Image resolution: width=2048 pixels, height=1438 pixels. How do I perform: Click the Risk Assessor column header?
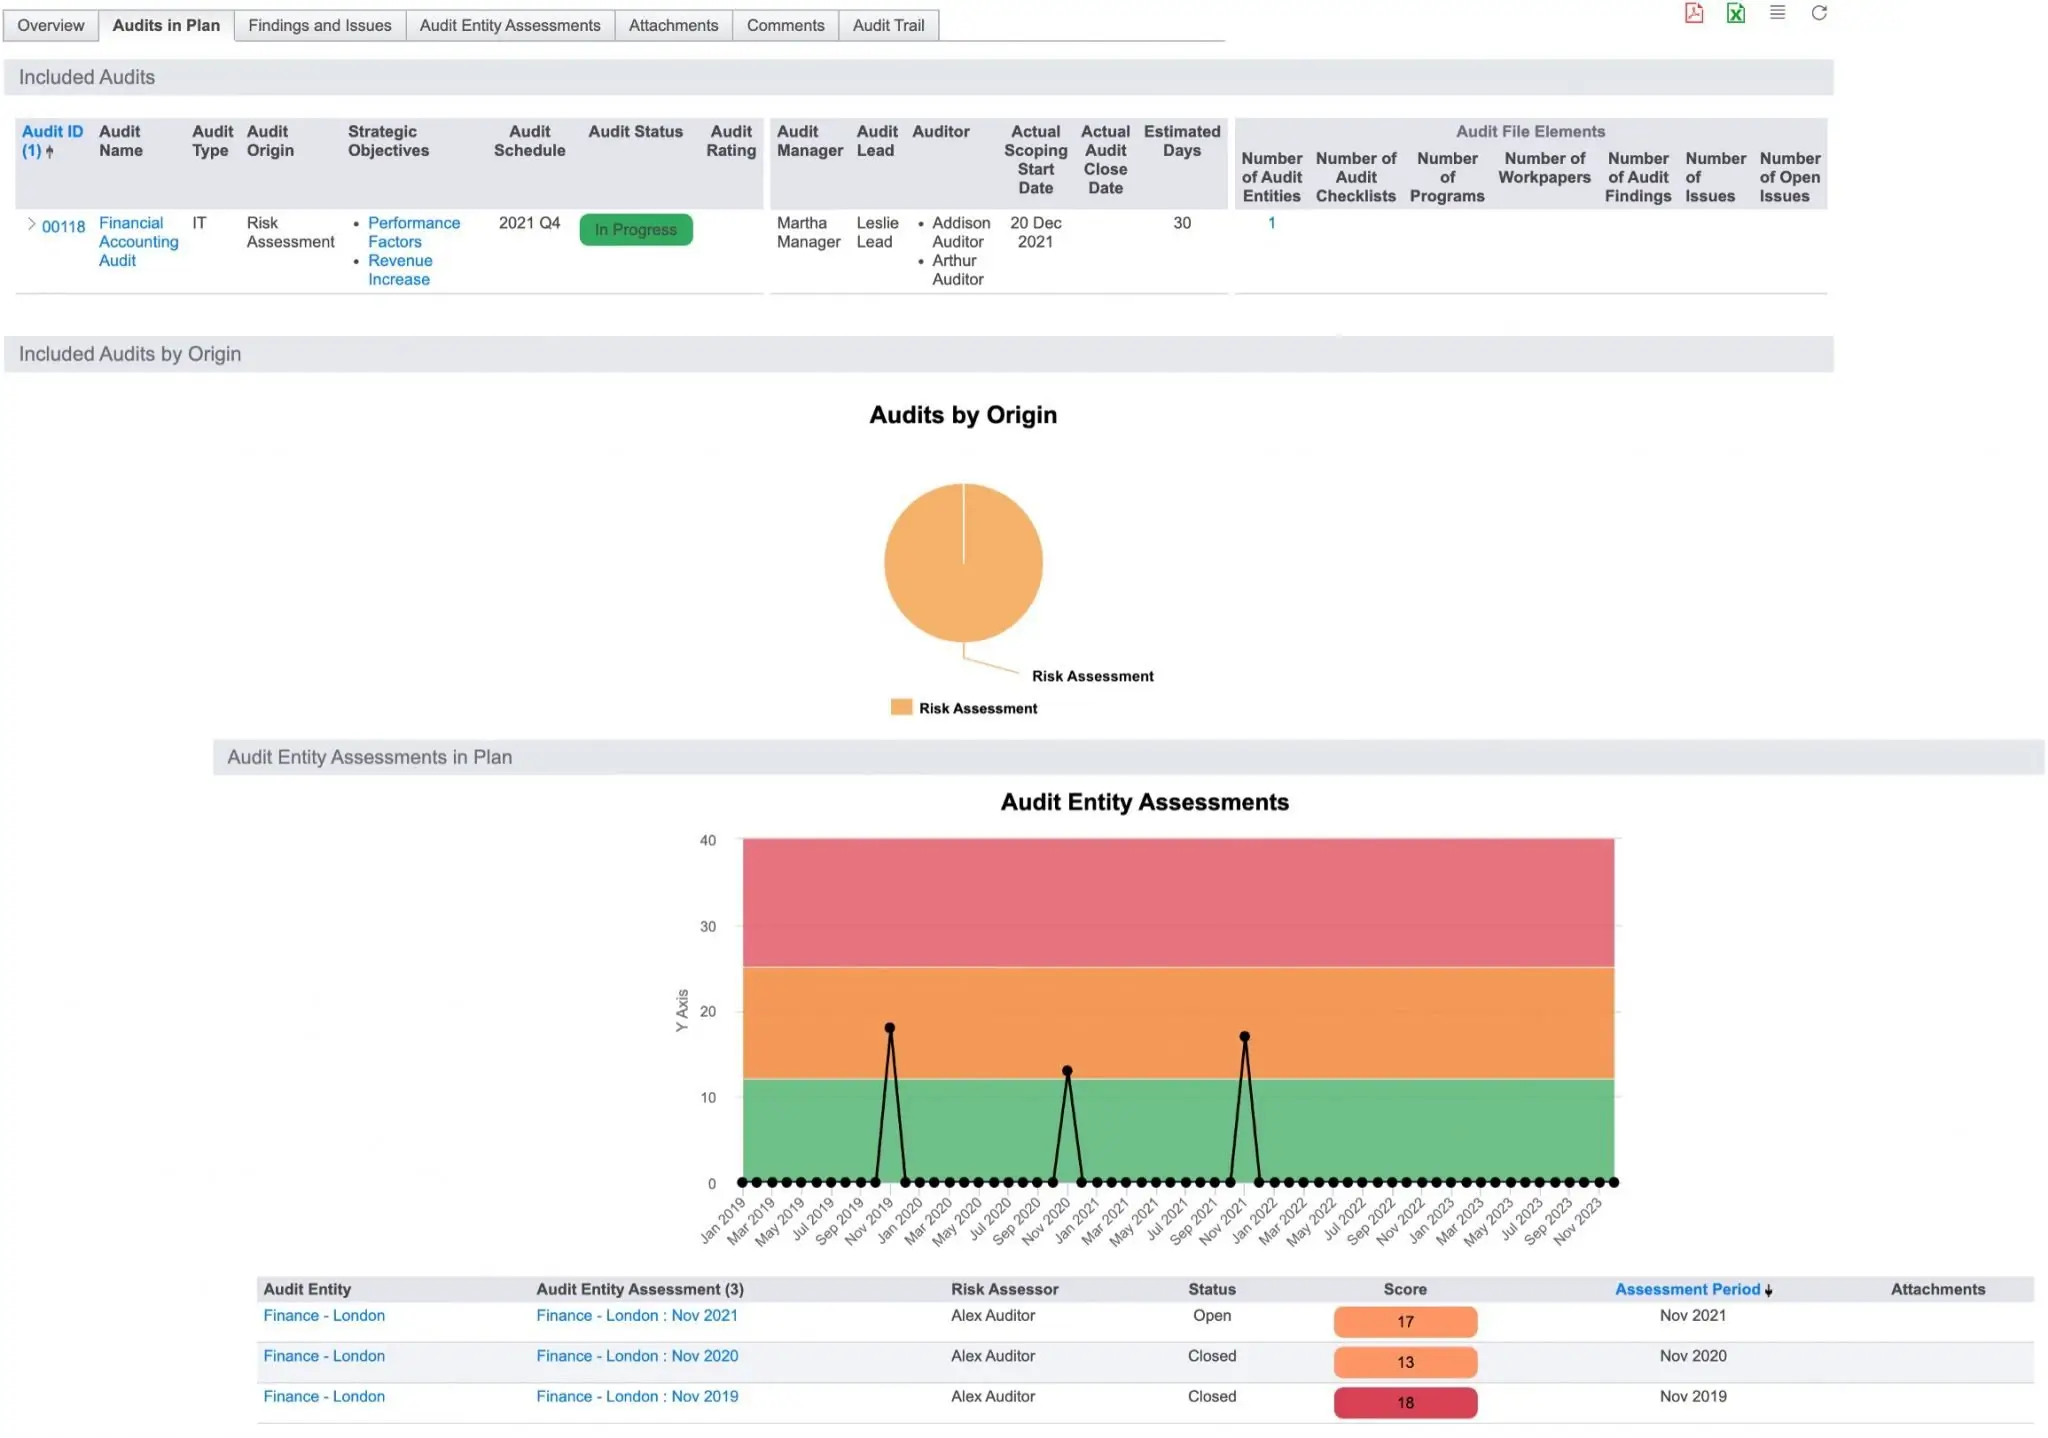click(x=1004, y=1289)
